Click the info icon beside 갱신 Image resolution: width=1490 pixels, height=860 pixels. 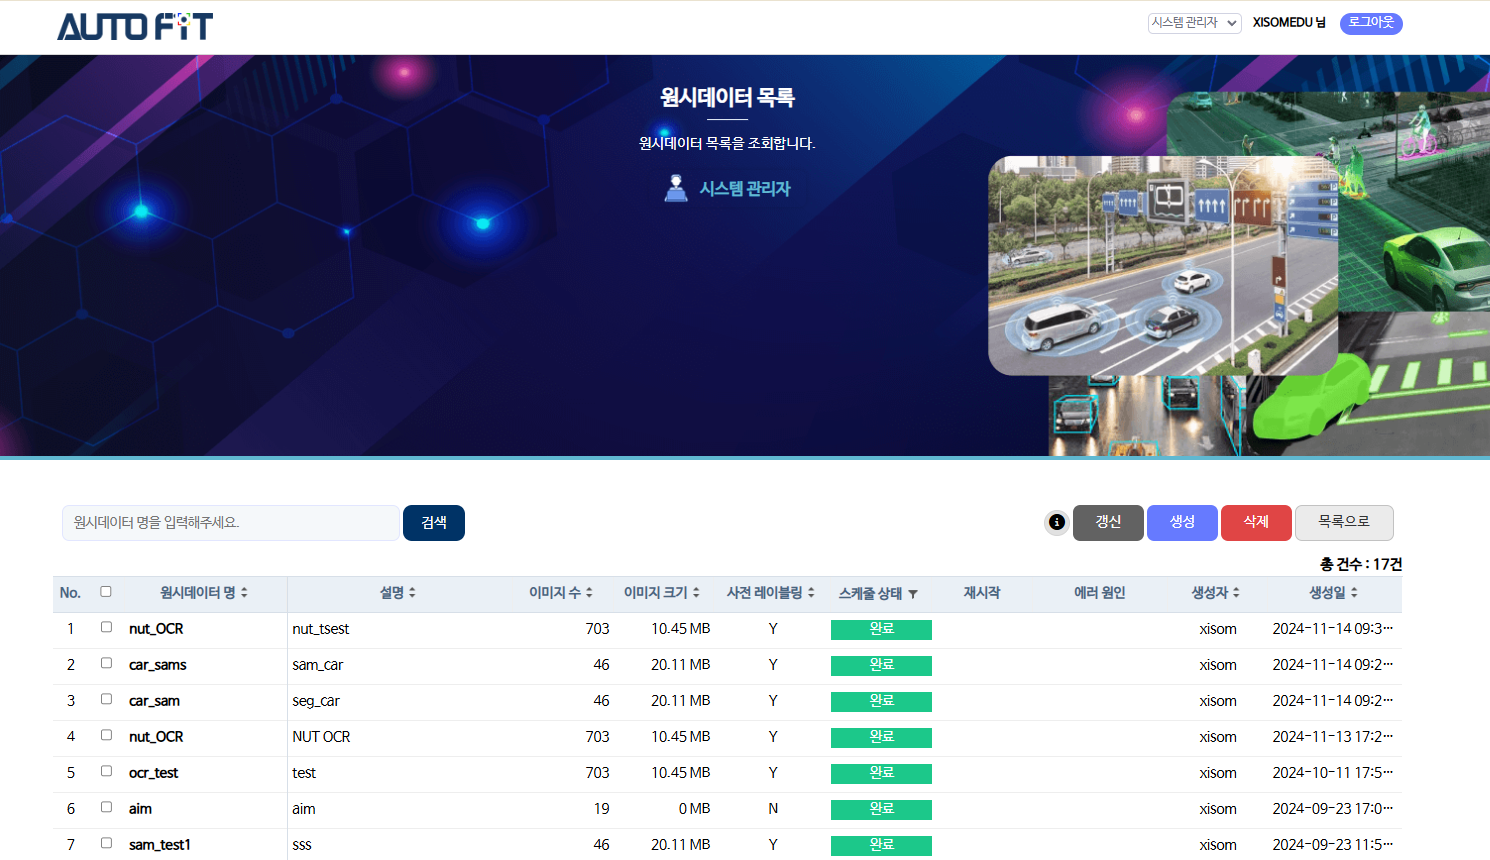coord(1056,522)
